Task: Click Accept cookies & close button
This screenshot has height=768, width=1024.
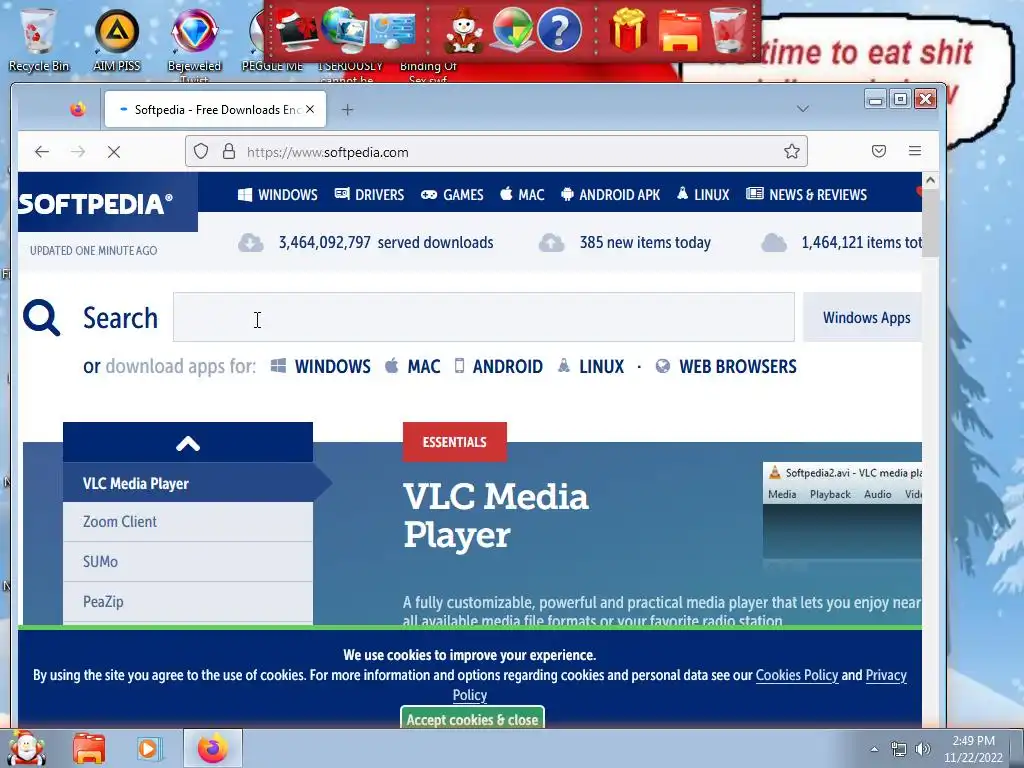Action: (472, 718)
